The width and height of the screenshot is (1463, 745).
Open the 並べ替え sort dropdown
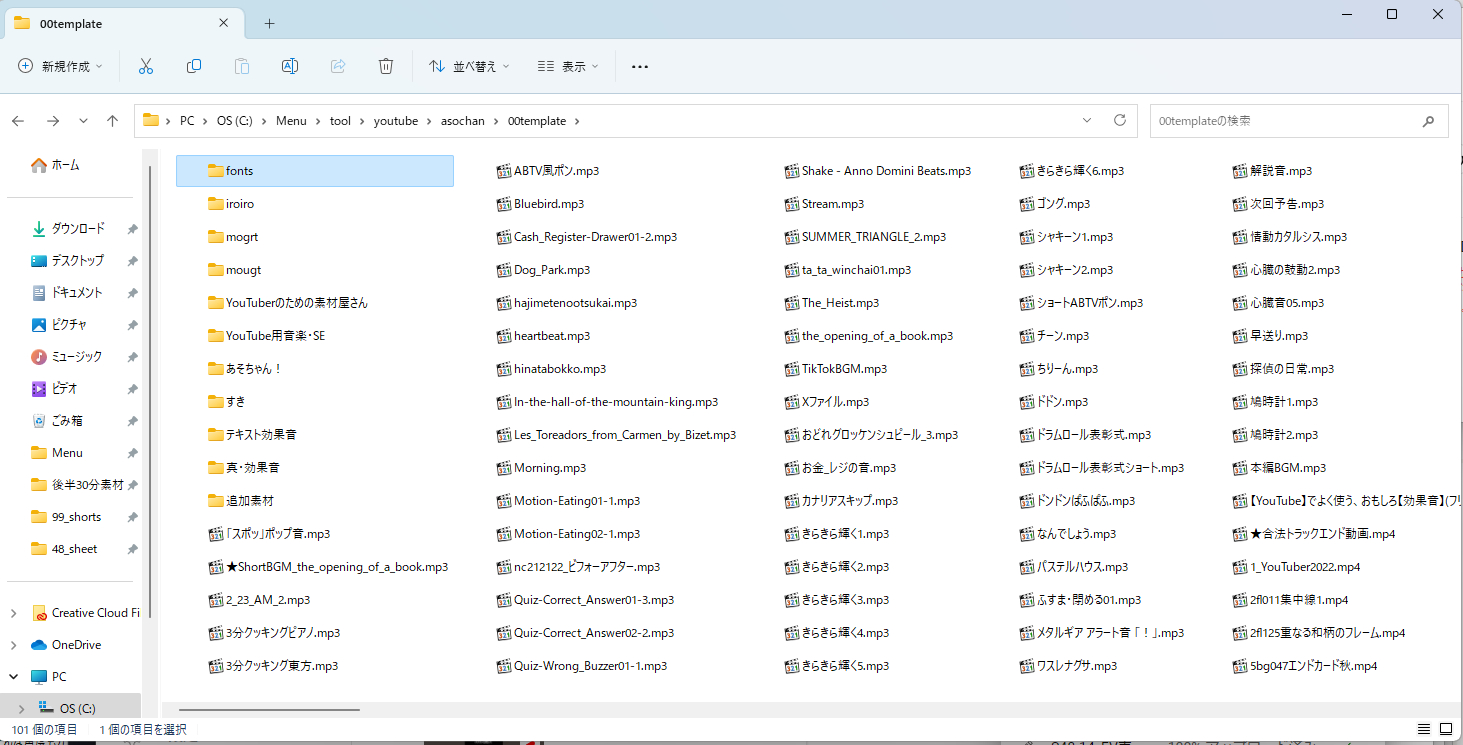coord(469,66)
